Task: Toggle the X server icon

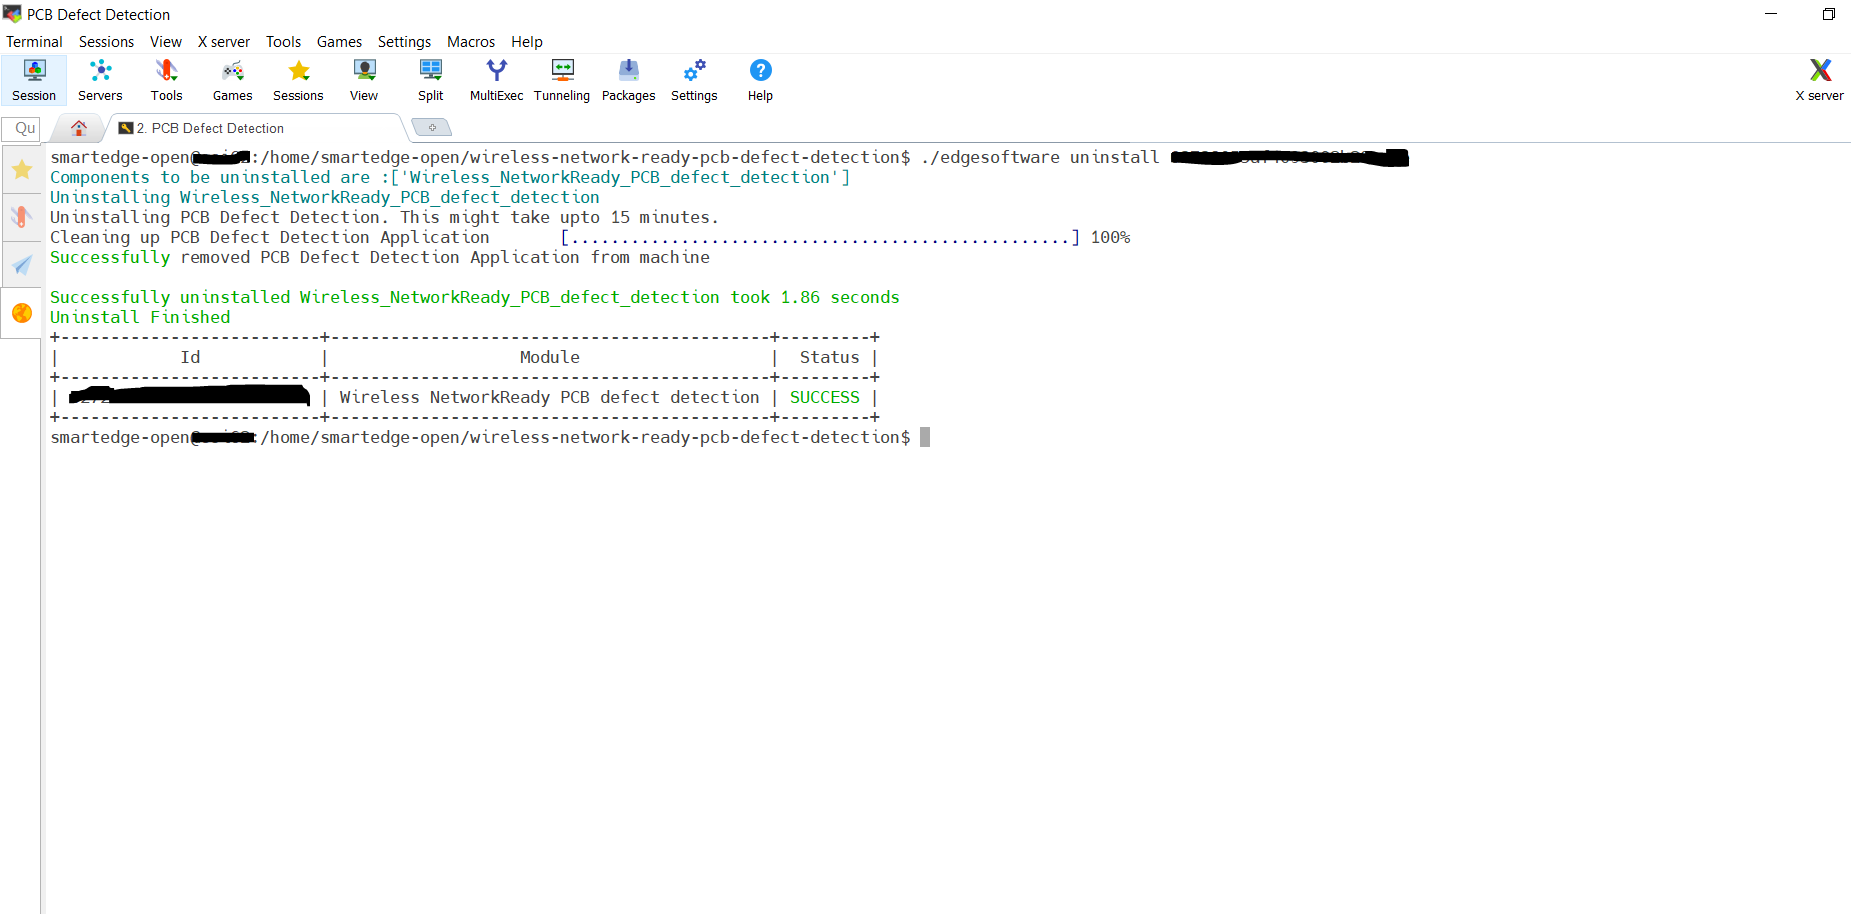Action: coord(1819,80)
